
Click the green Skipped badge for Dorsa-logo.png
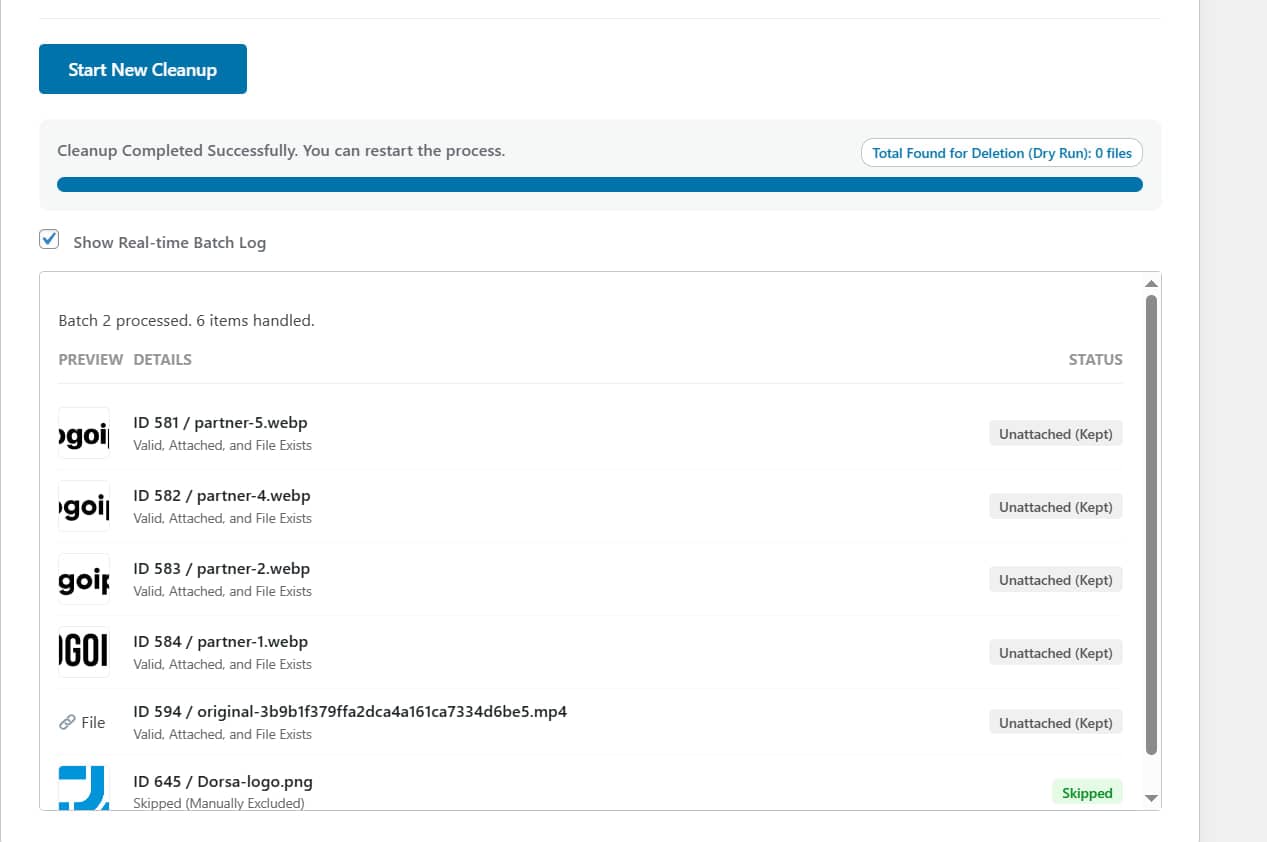point(1087,792)
